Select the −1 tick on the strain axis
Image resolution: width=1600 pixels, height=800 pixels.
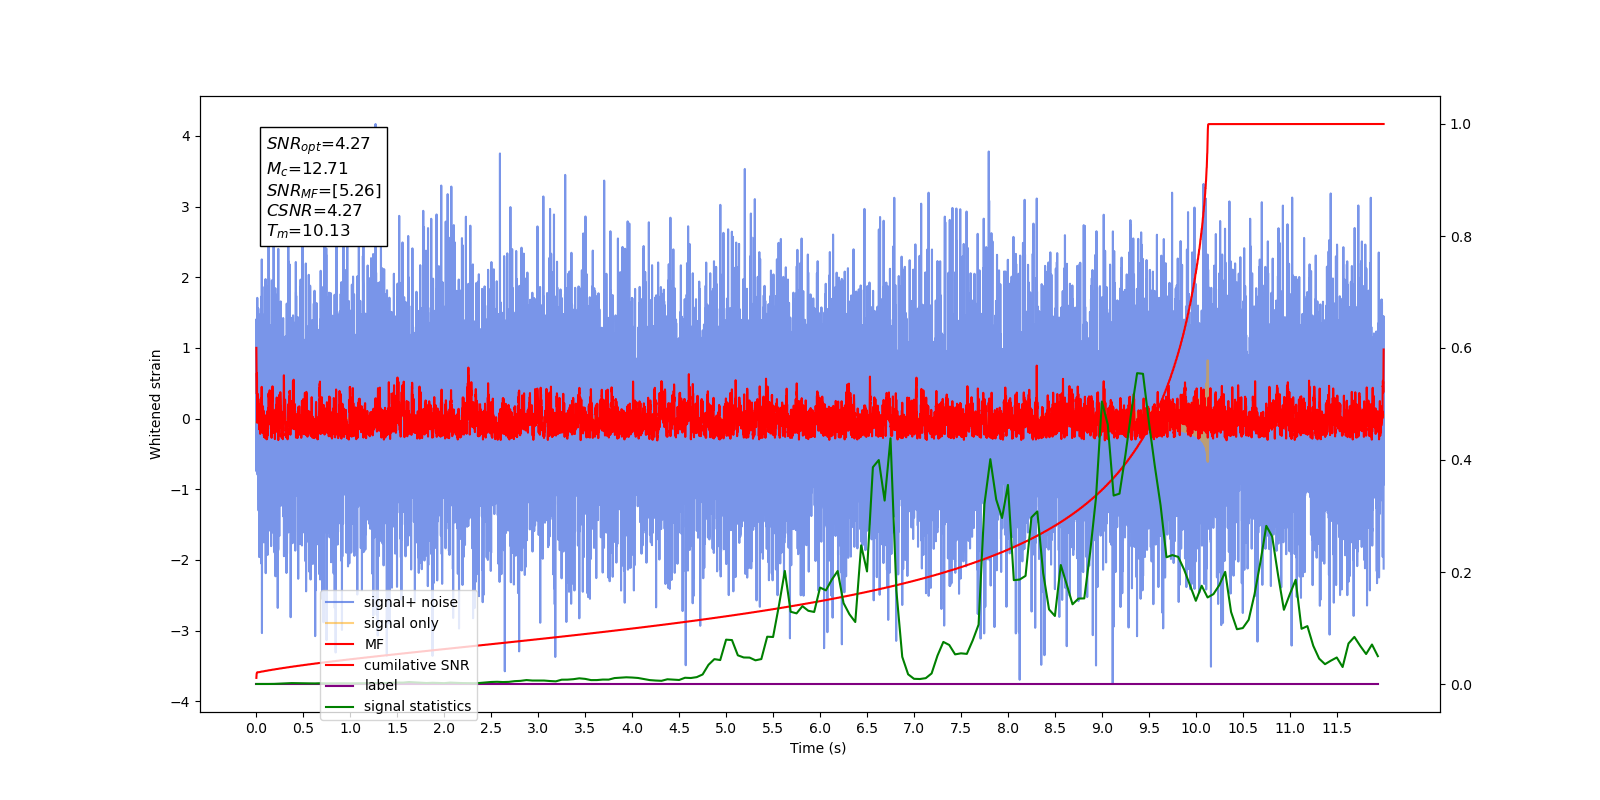pos(180,490)
